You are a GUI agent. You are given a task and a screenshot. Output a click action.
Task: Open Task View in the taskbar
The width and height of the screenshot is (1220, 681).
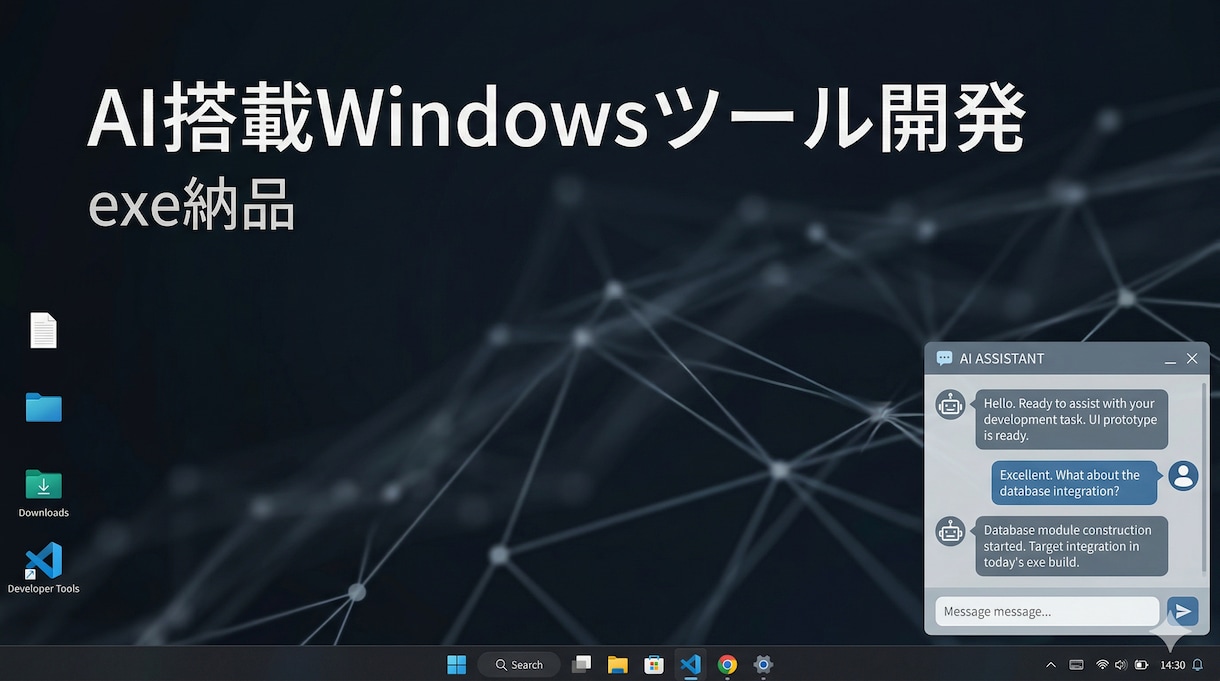click(x=581, y=664)
